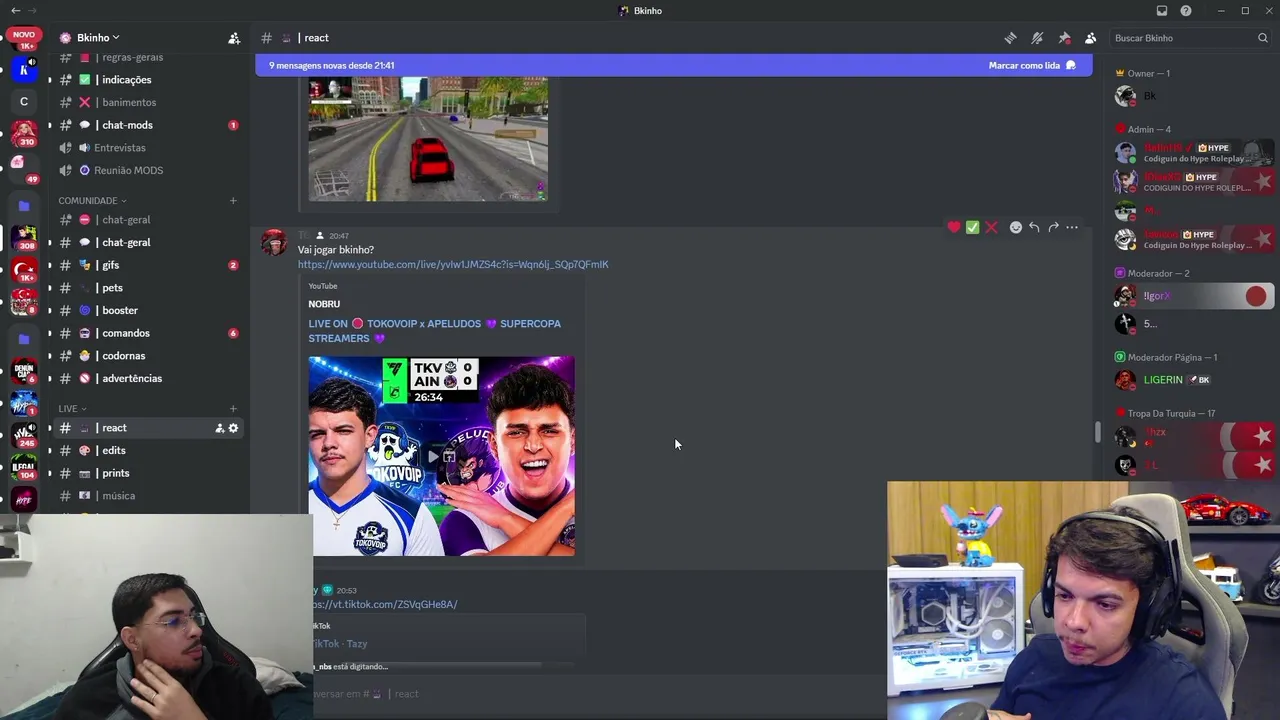1280x720 pixels.
Task: Open the banimentos channel
Action: point(147,102)
